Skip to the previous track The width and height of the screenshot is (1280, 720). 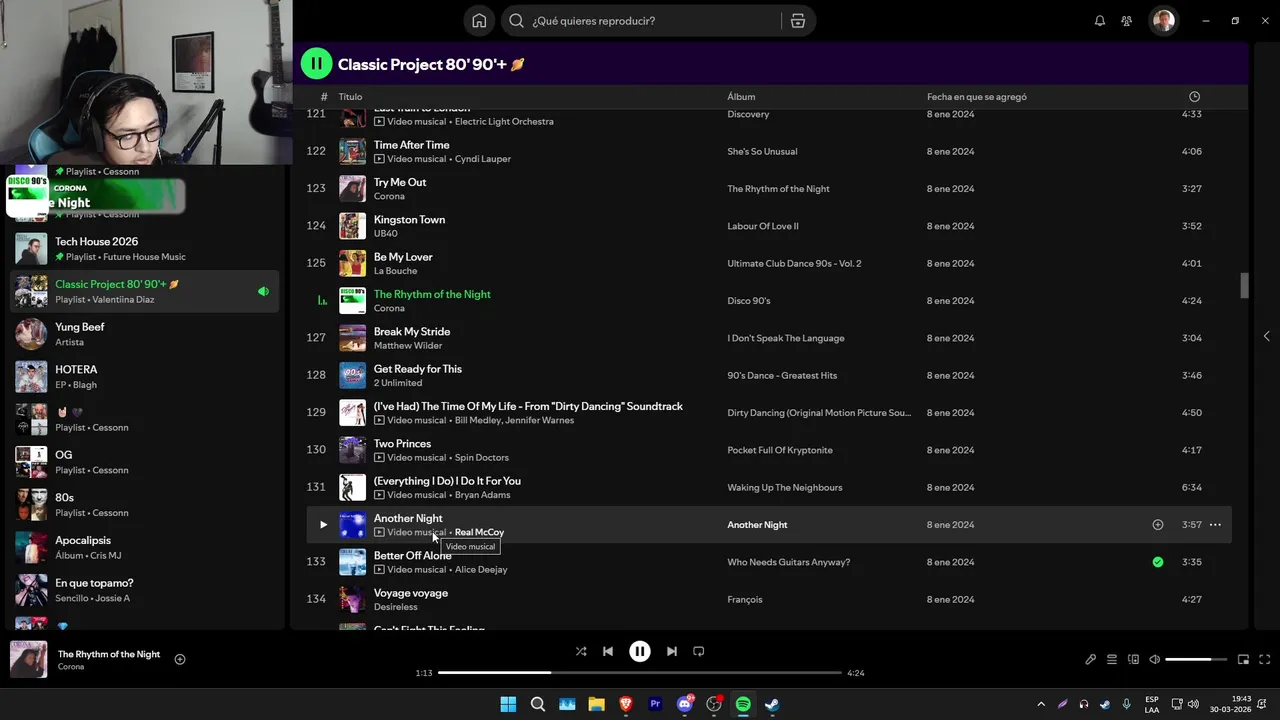click(608, 651)
